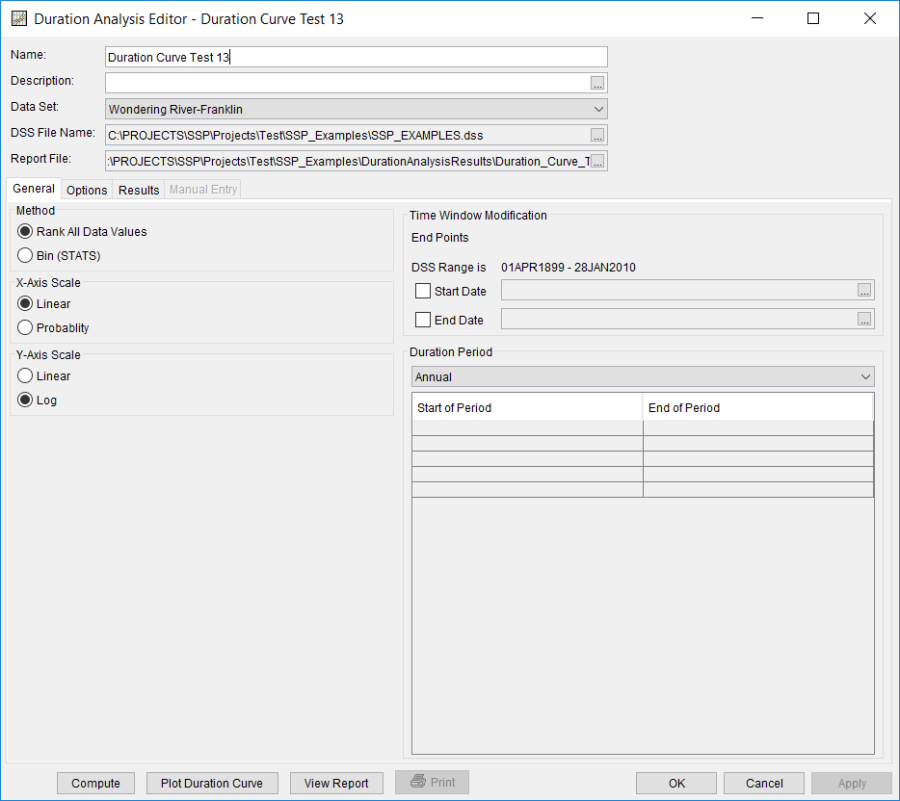
Task: Open End Date picker ellipsis button
Action: 864,319
